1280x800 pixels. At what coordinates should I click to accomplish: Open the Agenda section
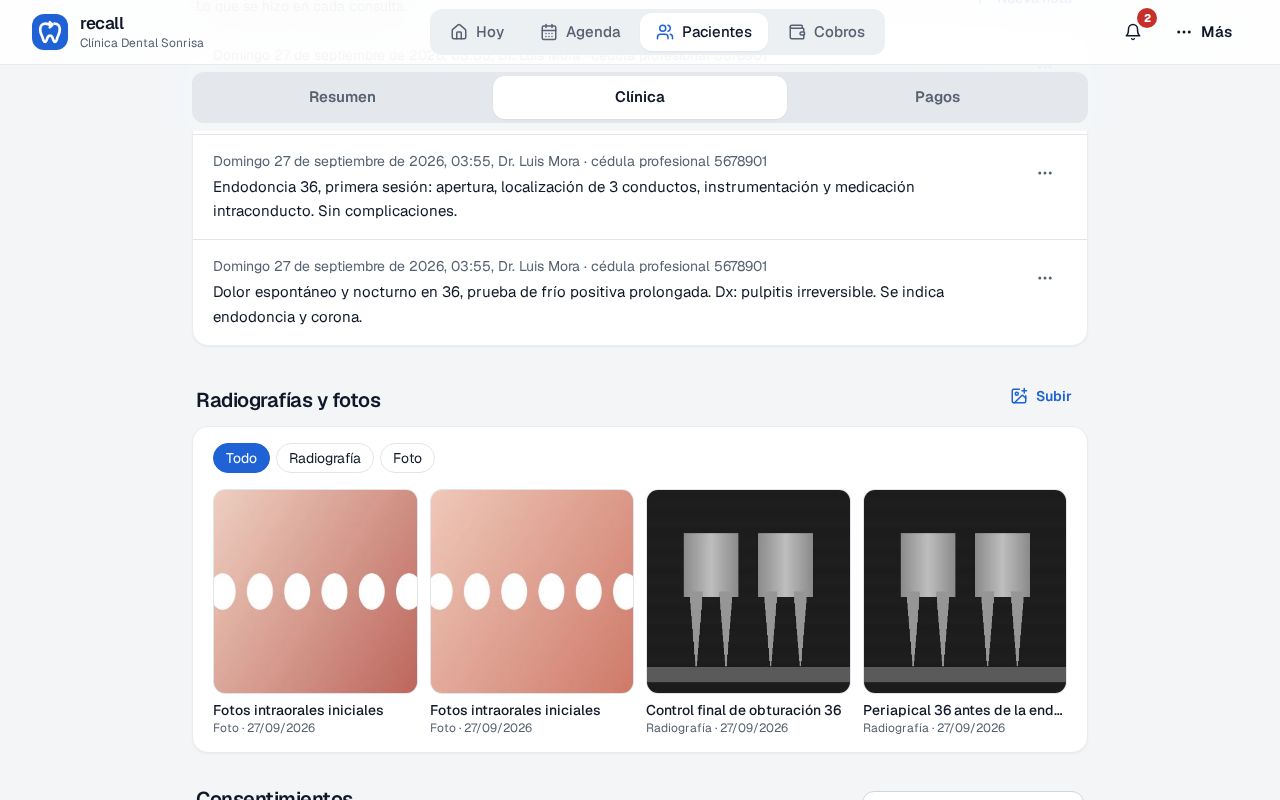click(580, 32)
